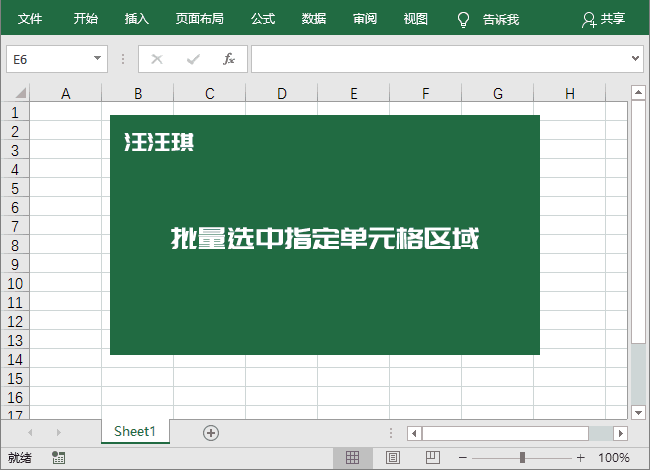The width and height of the screenshot is (650, 470).
Task: Click the 批量选中指定单元格区域 title text
Action: click(325, 238)
